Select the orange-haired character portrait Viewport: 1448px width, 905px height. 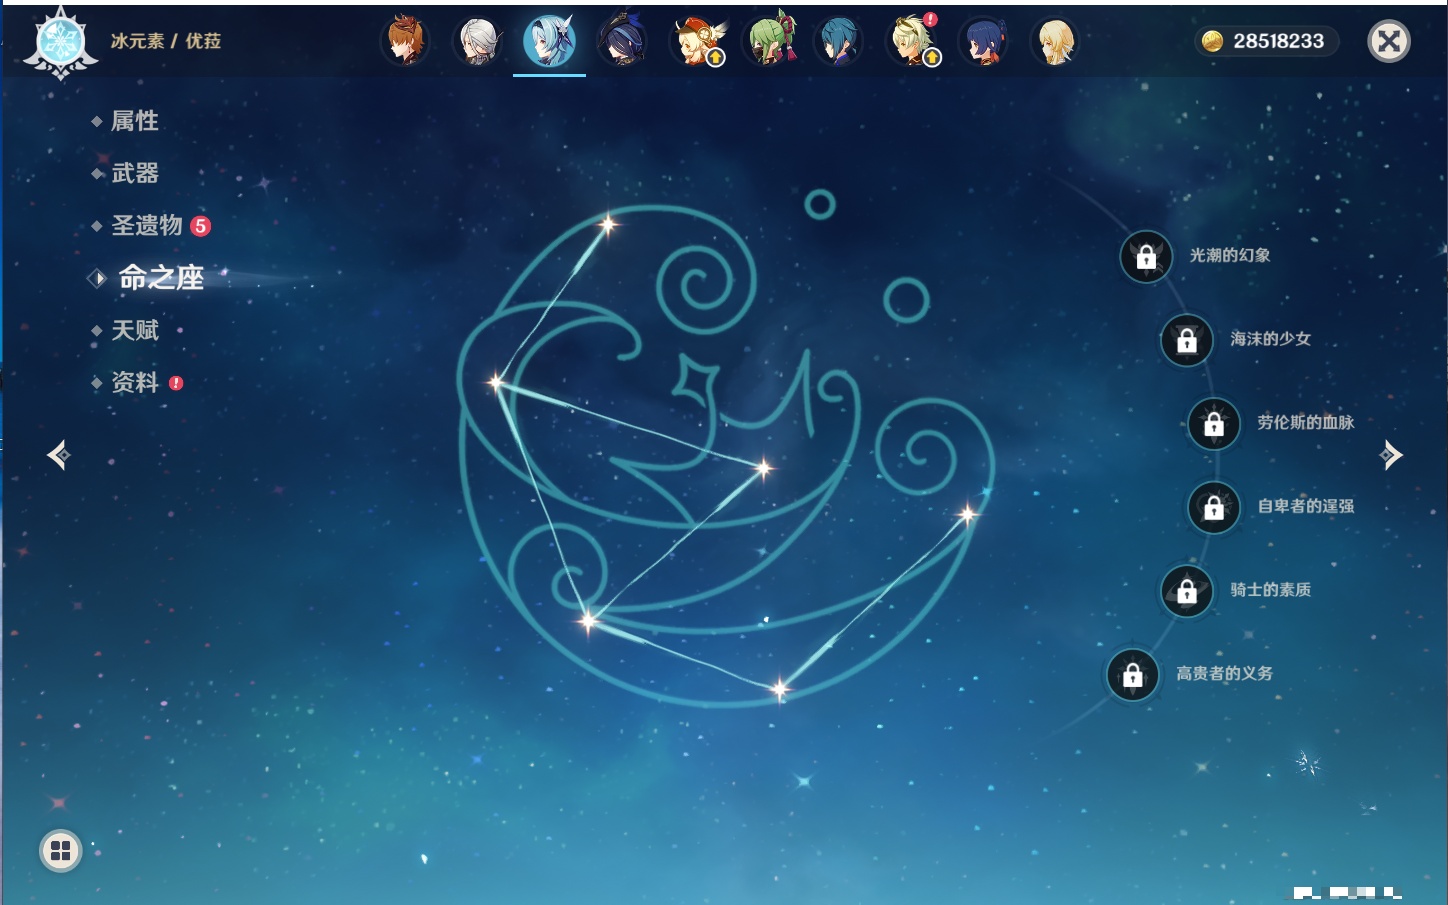click(405, 42)
